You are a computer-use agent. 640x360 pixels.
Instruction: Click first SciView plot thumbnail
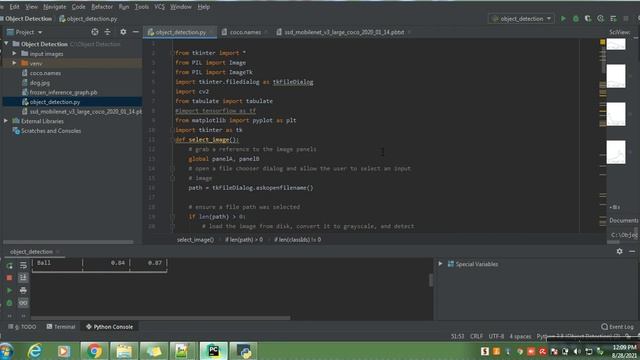click(x=616, y=44)
